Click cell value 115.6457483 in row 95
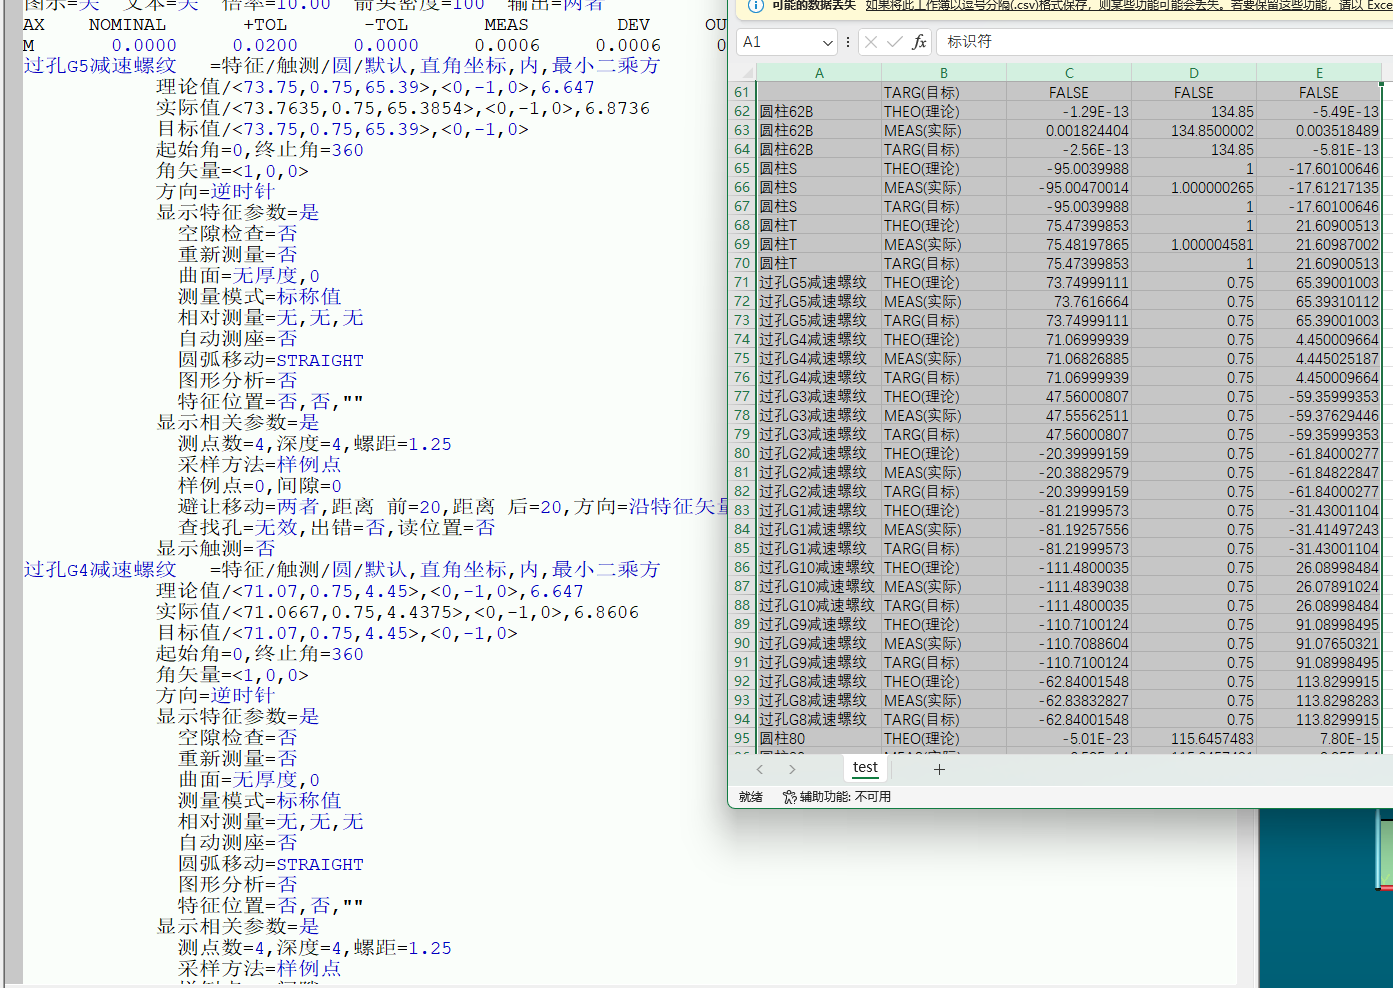Image resolution: width=1393 pixels, height=988 pixels. (1194, 738)
